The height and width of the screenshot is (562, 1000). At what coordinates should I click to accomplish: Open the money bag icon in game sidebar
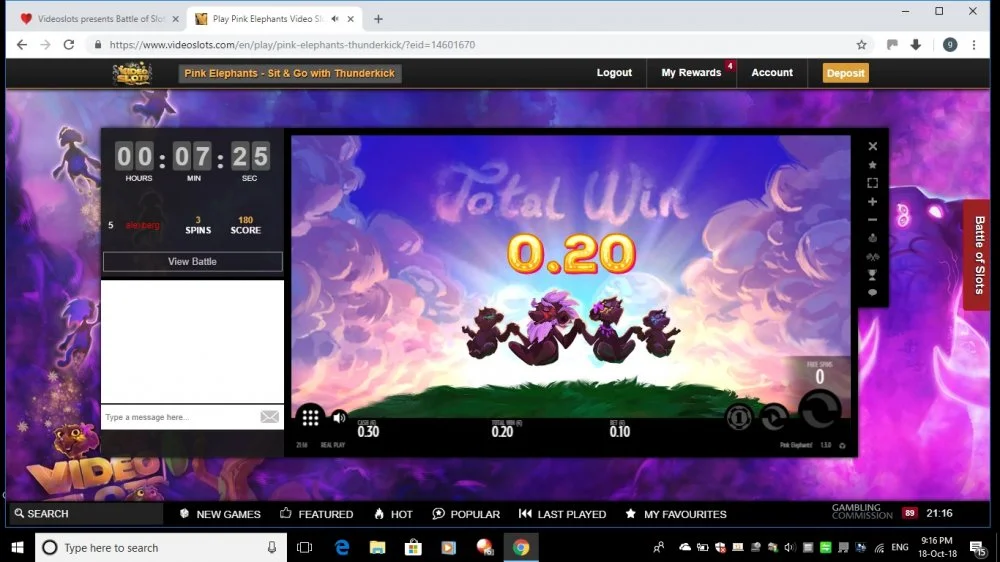click(x=872, y=238)
